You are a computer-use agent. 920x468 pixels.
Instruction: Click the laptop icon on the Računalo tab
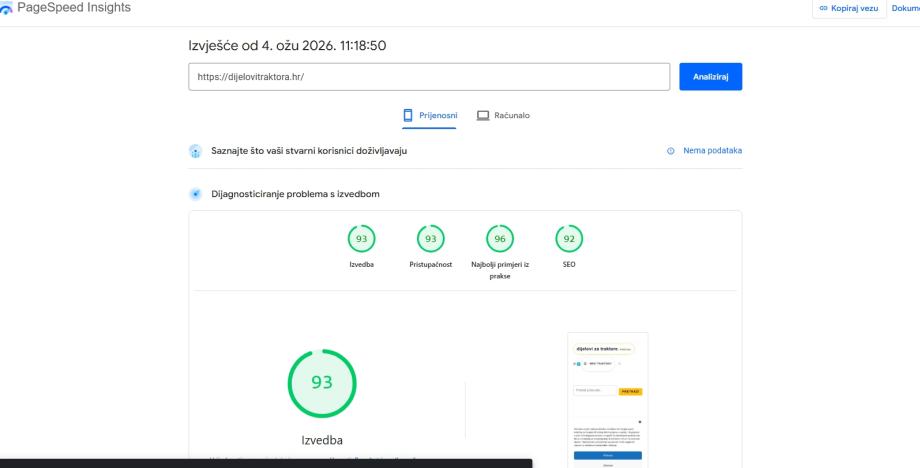[483, 116]
